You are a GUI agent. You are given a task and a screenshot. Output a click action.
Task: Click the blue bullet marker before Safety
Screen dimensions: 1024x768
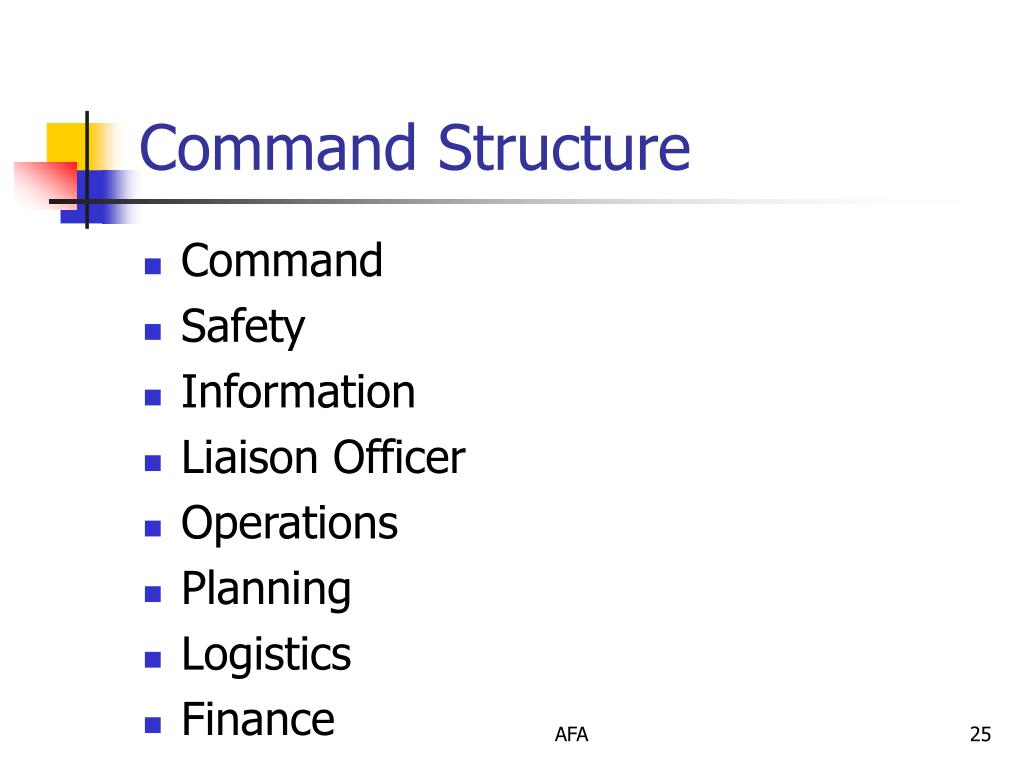pyautogui.click(x=153, y=332)
